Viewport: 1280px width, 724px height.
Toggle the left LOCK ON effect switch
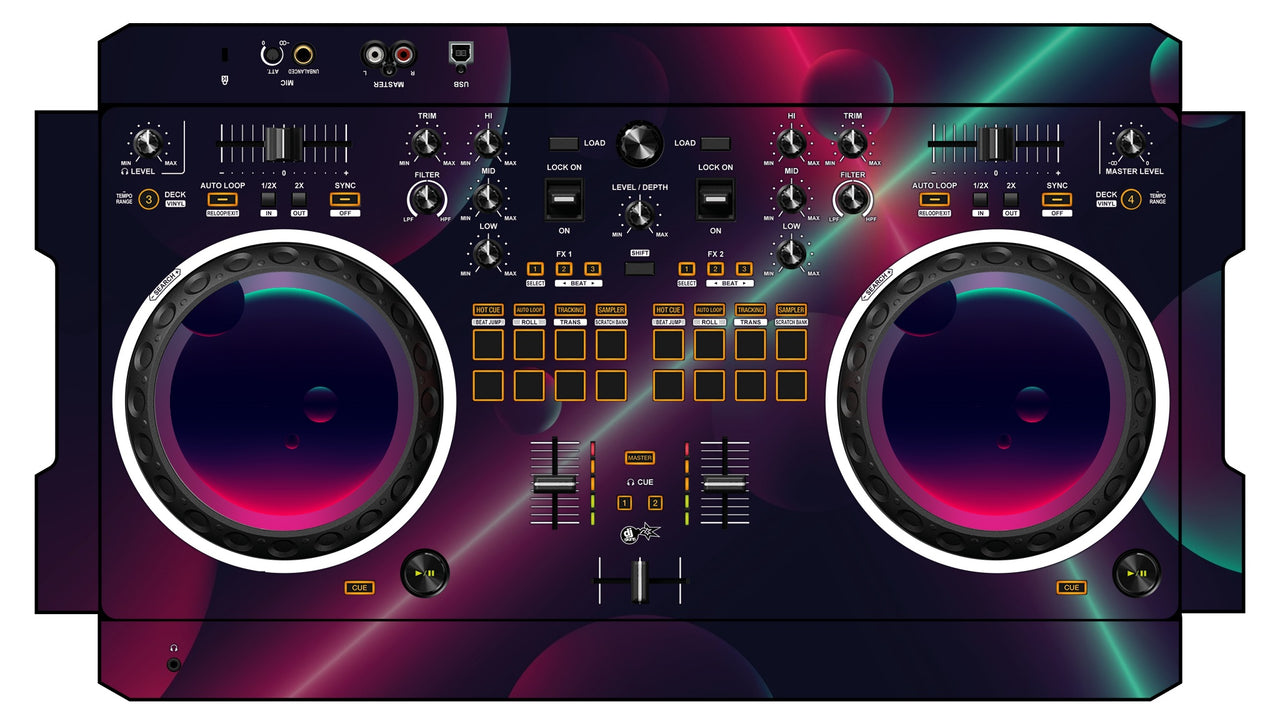(563, 200)
